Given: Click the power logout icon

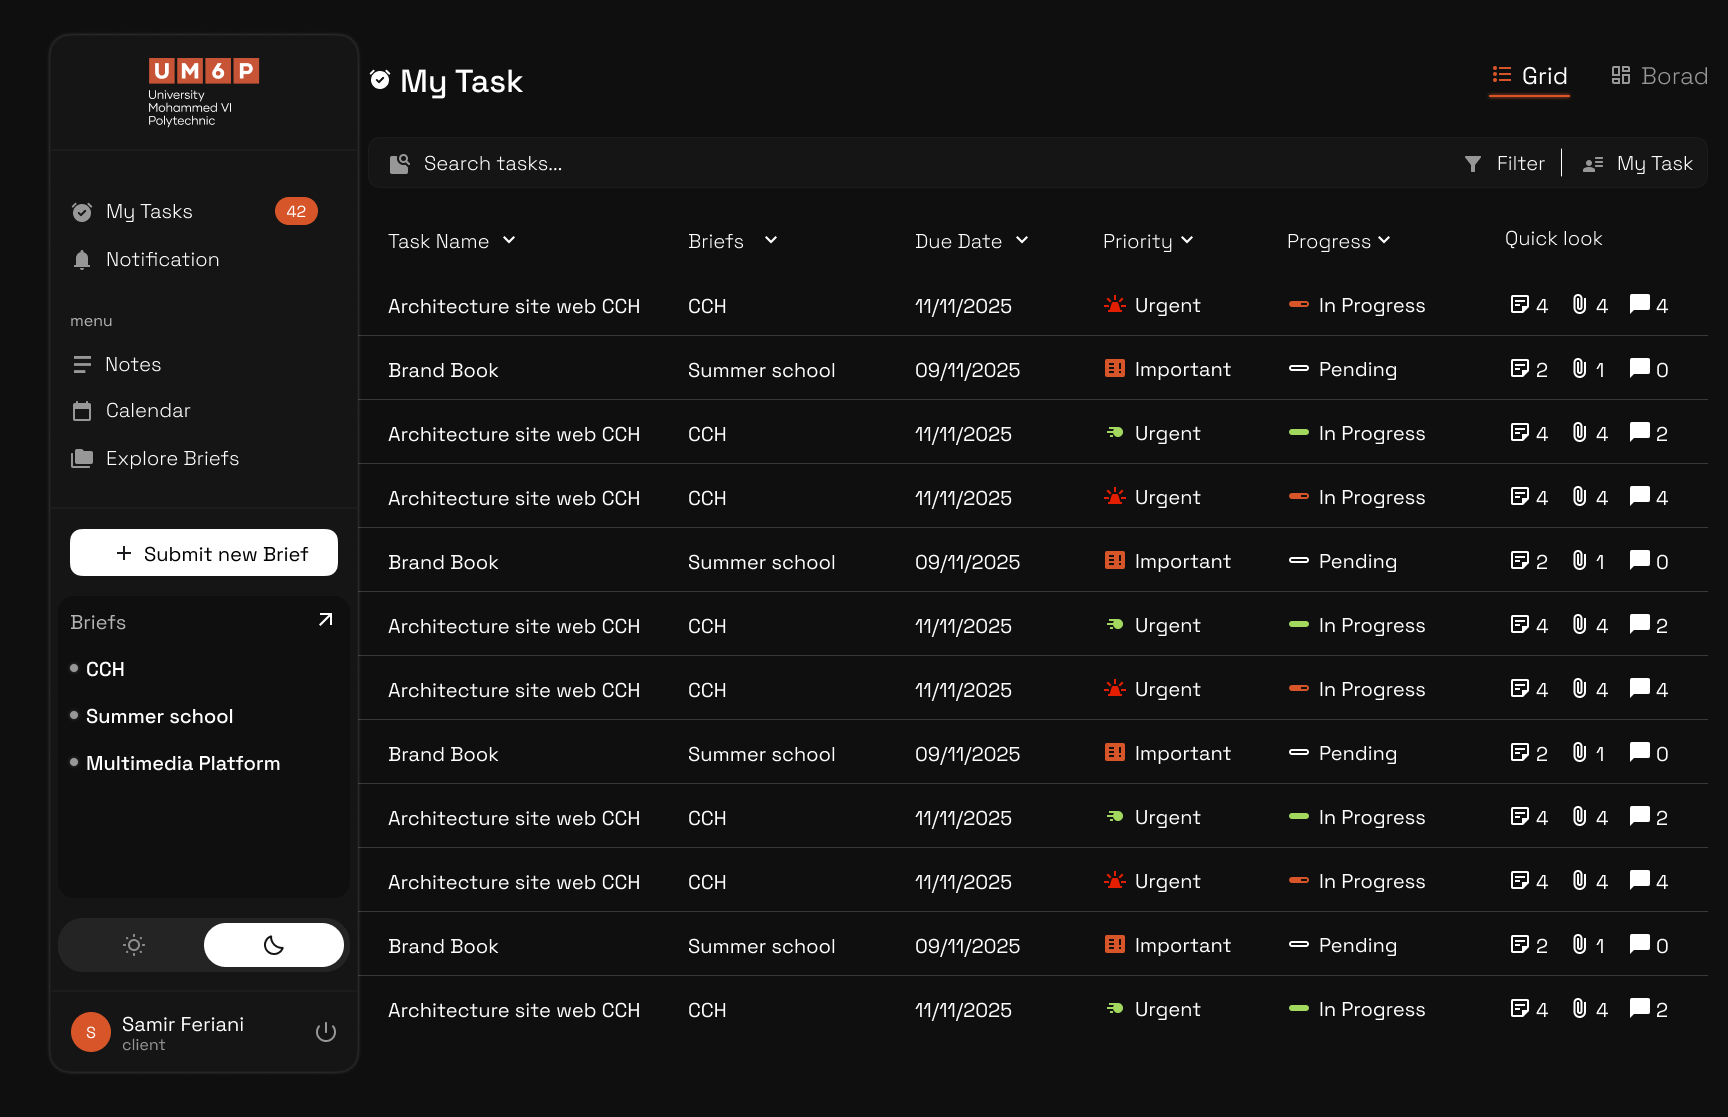Looking at the screenshot, I should [326, 1032].
